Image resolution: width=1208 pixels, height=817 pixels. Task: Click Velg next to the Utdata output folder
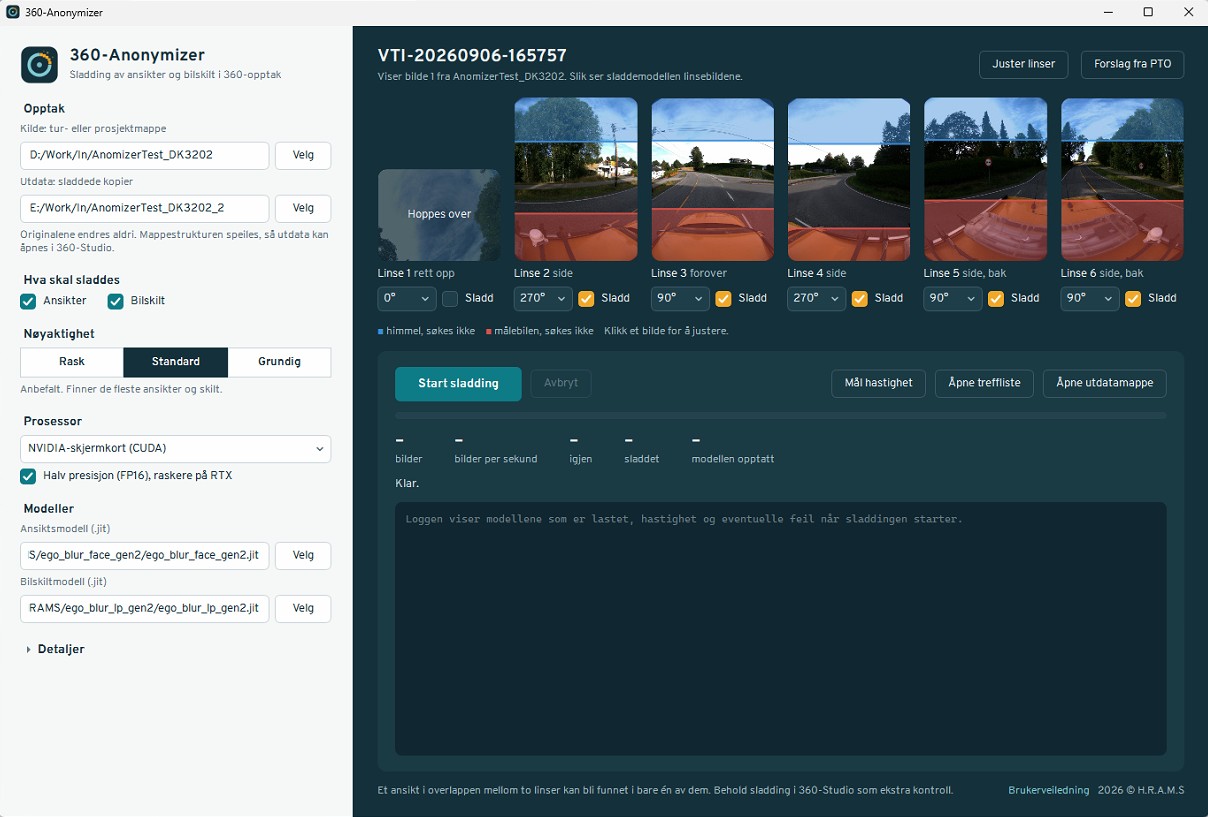[303, 209]
